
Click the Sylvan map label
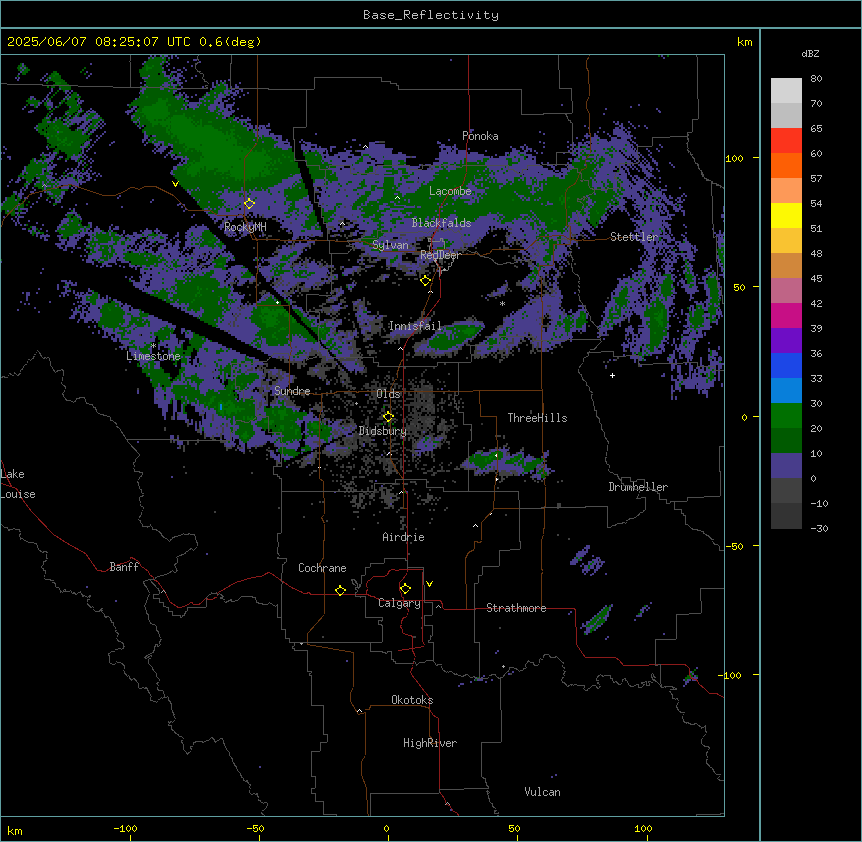390,245
